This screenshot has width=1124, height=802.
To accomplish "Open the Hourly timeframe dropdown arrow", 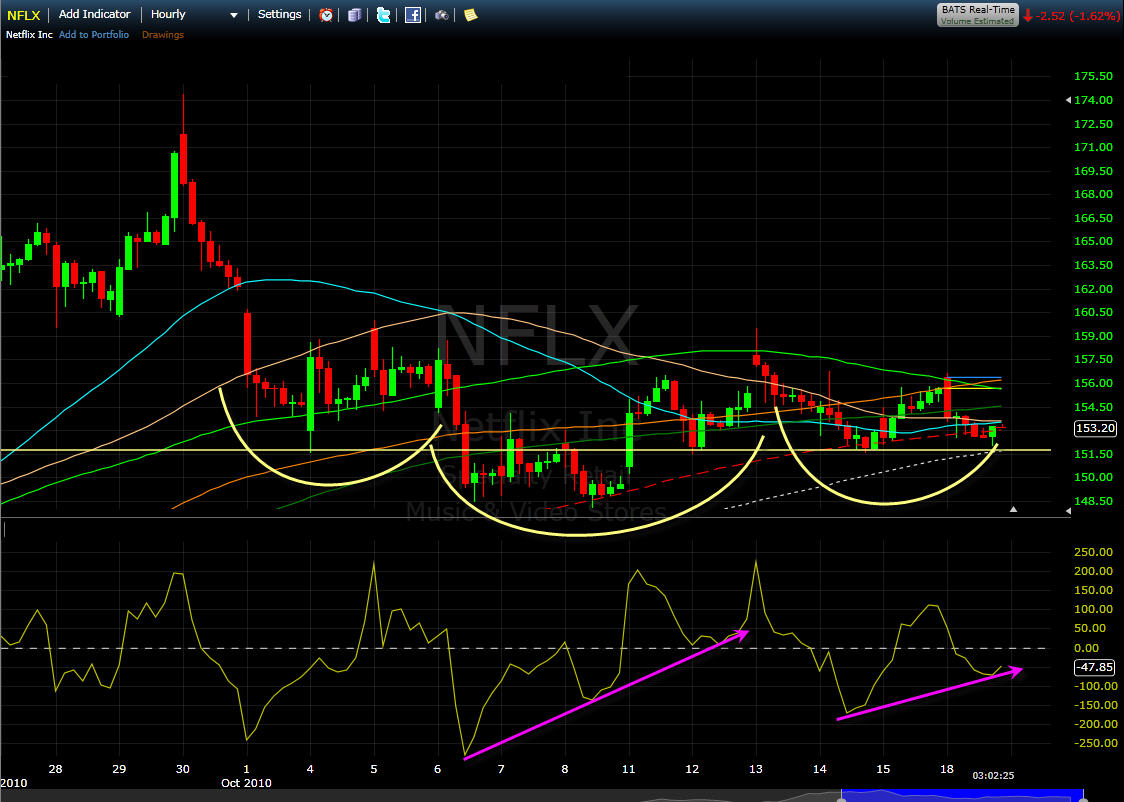I will [234, 15].
